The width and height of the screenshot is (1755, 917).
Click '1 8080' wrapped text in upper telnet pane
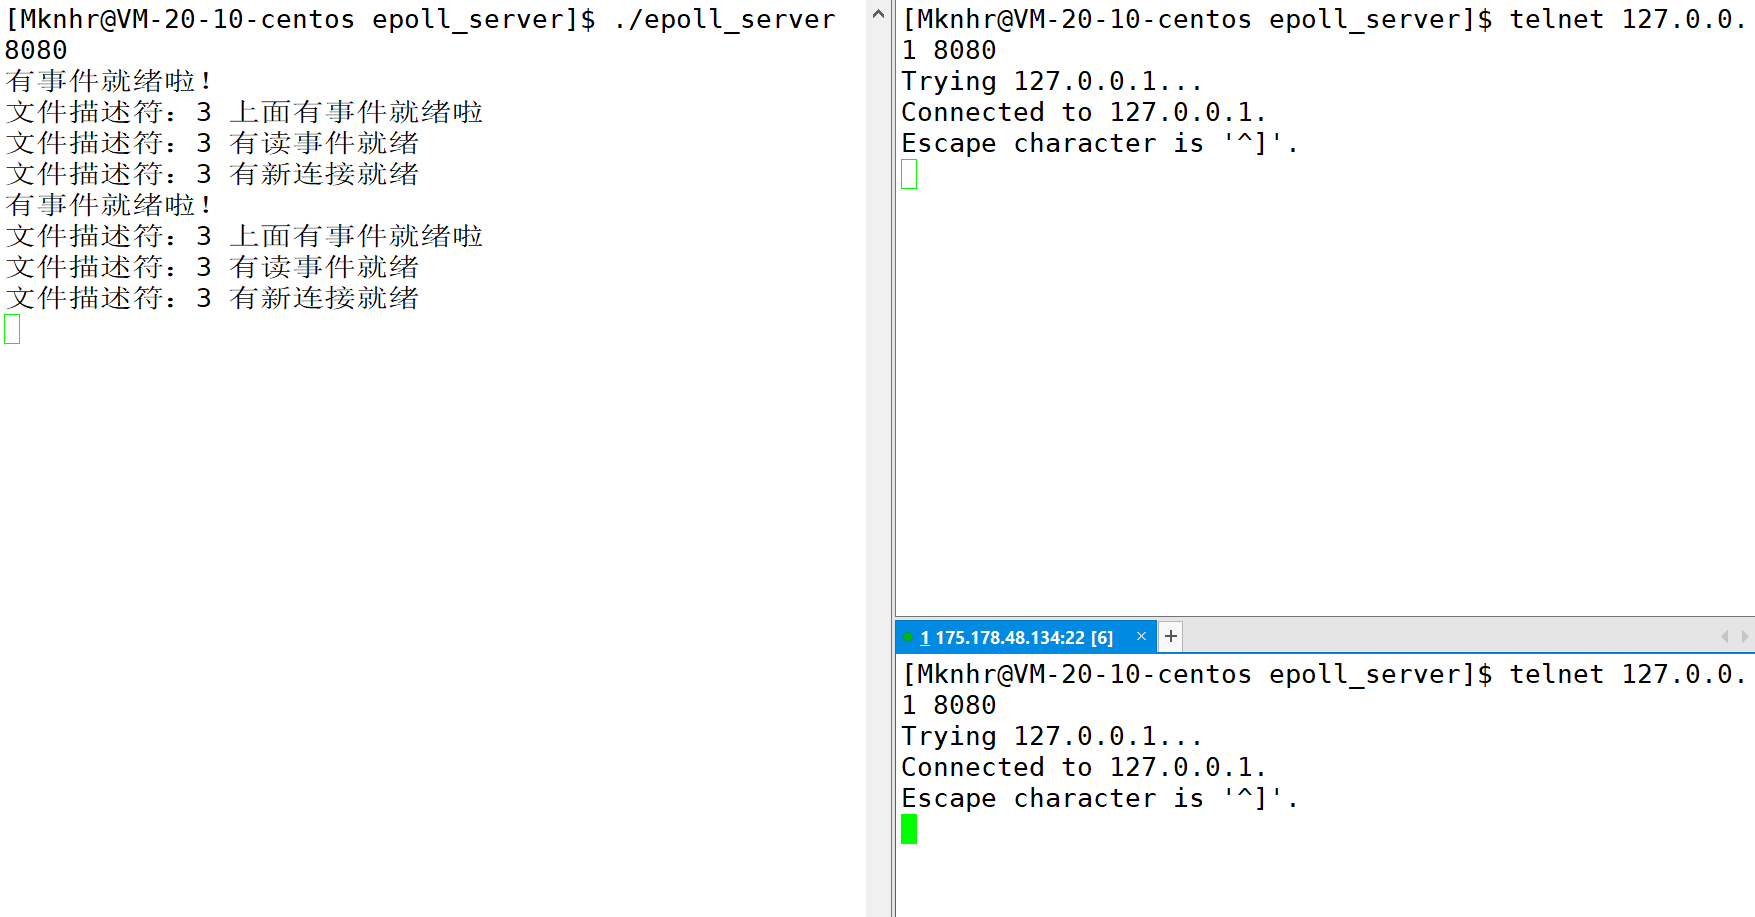pos(949,50)
